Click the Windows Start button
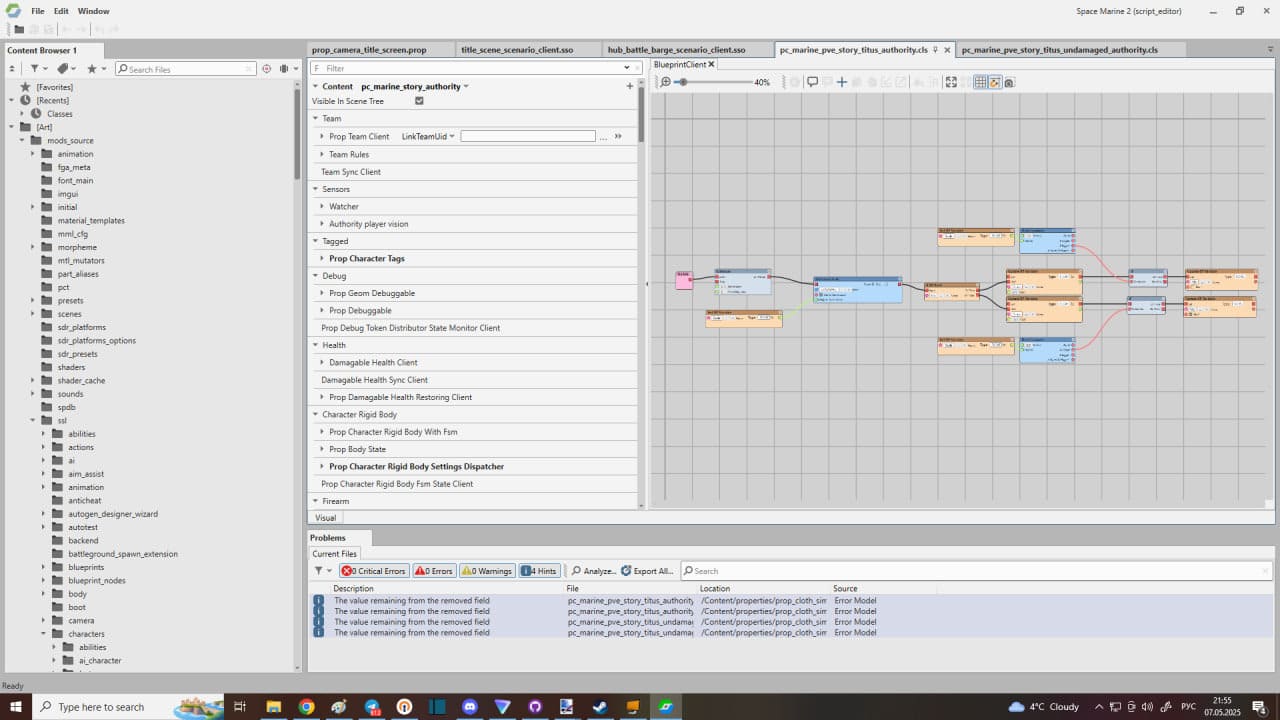 coord(16,706)
